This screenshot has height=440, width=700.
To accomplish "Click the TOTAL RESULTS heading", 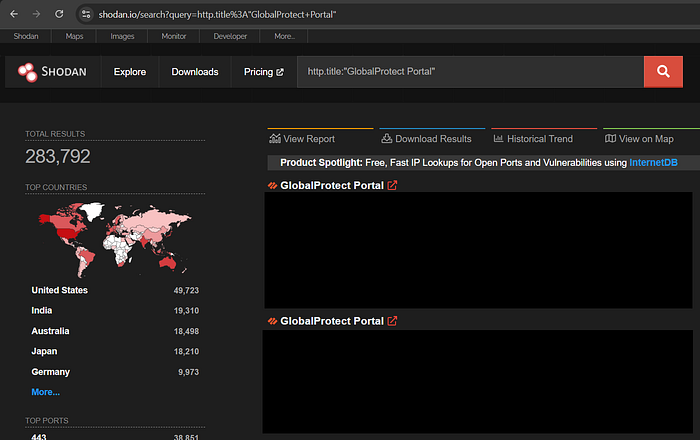I will click(x=55, y=134).
